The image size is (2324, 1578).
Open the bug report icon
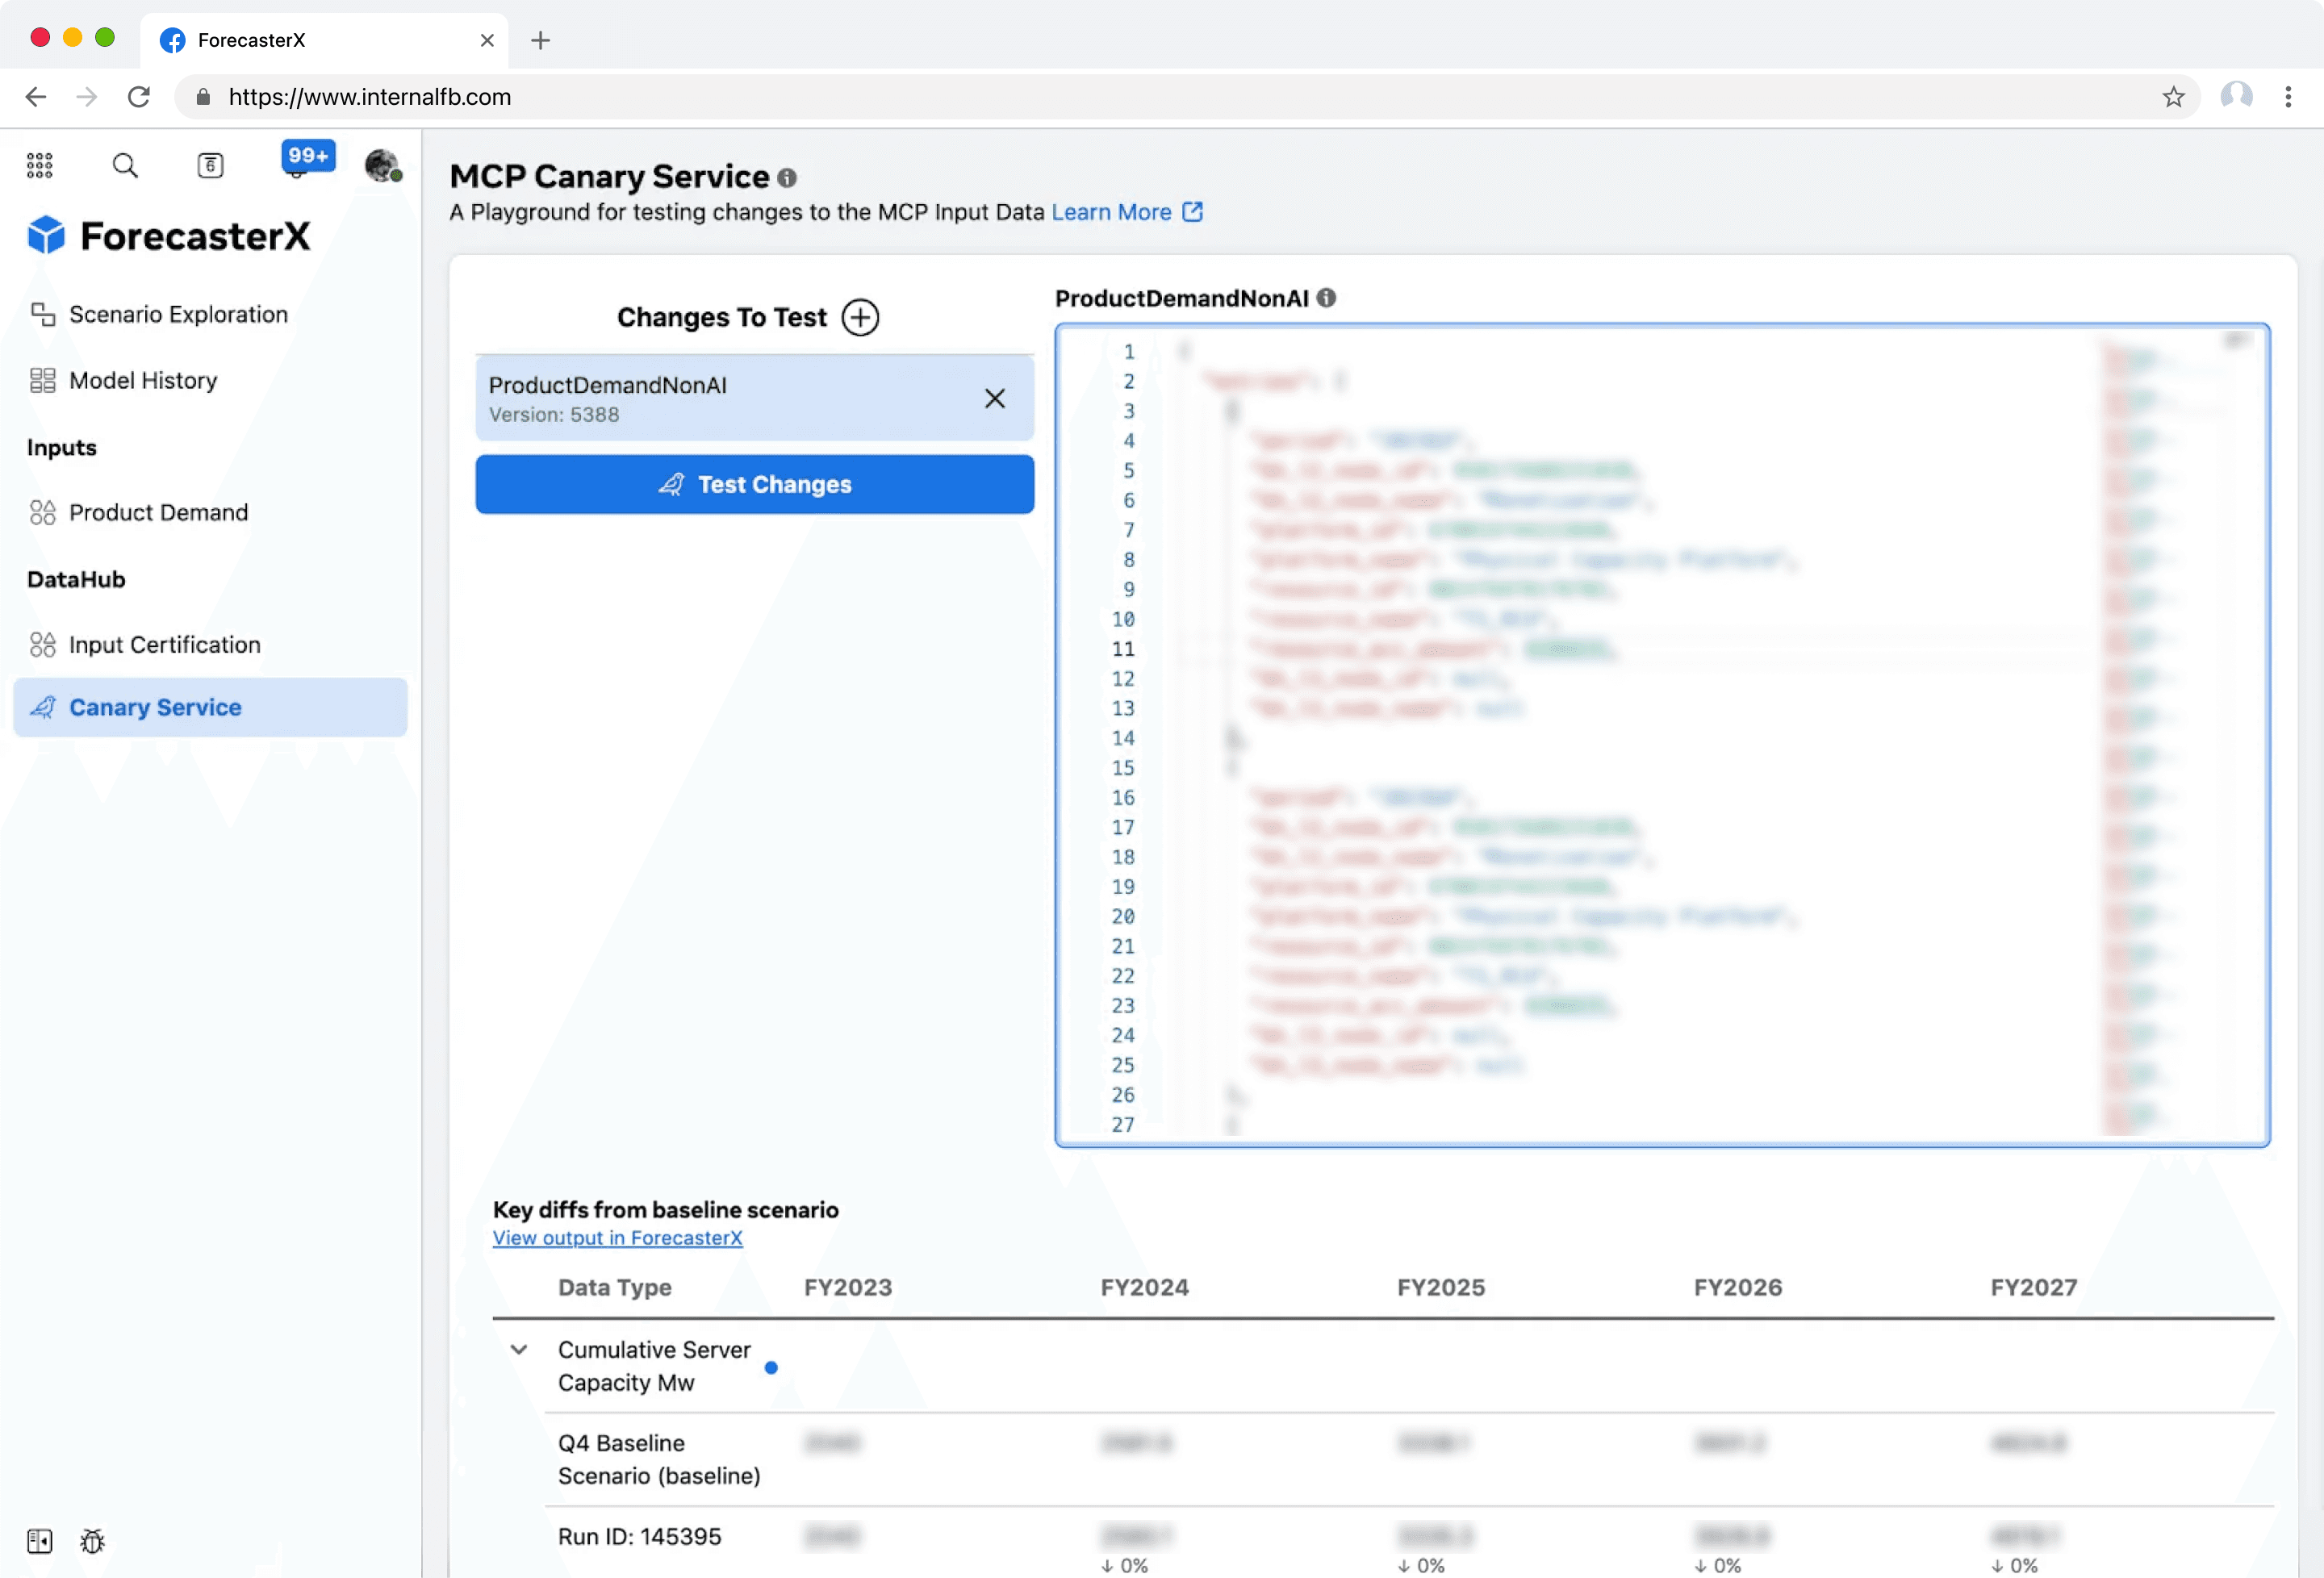coord(93,1541)
